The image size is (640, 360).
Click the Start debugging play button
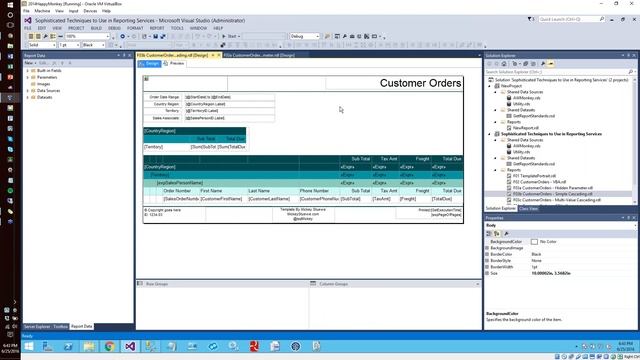click(224, 36)
